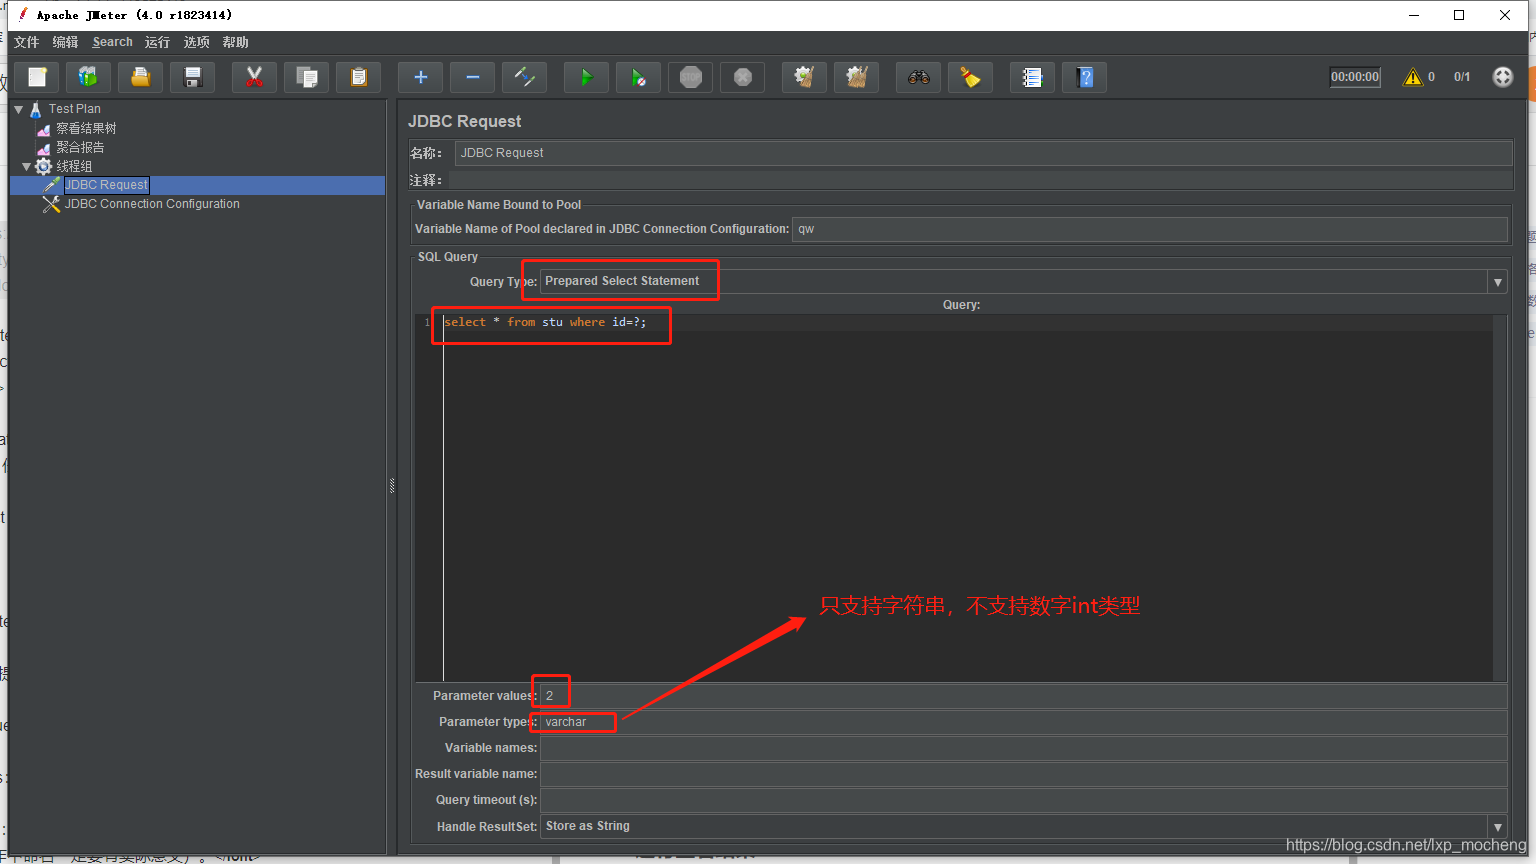
Task: Click the Collapse All minus icon
Action: pyautogui.click(x=473, y=77)
